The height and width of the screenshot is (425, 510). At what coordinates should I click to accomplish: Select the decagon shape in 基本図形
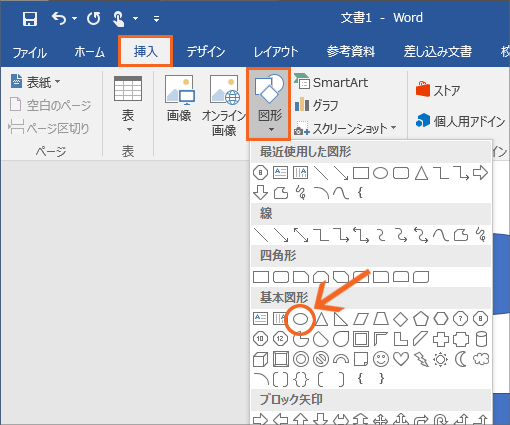coord(260,339)
